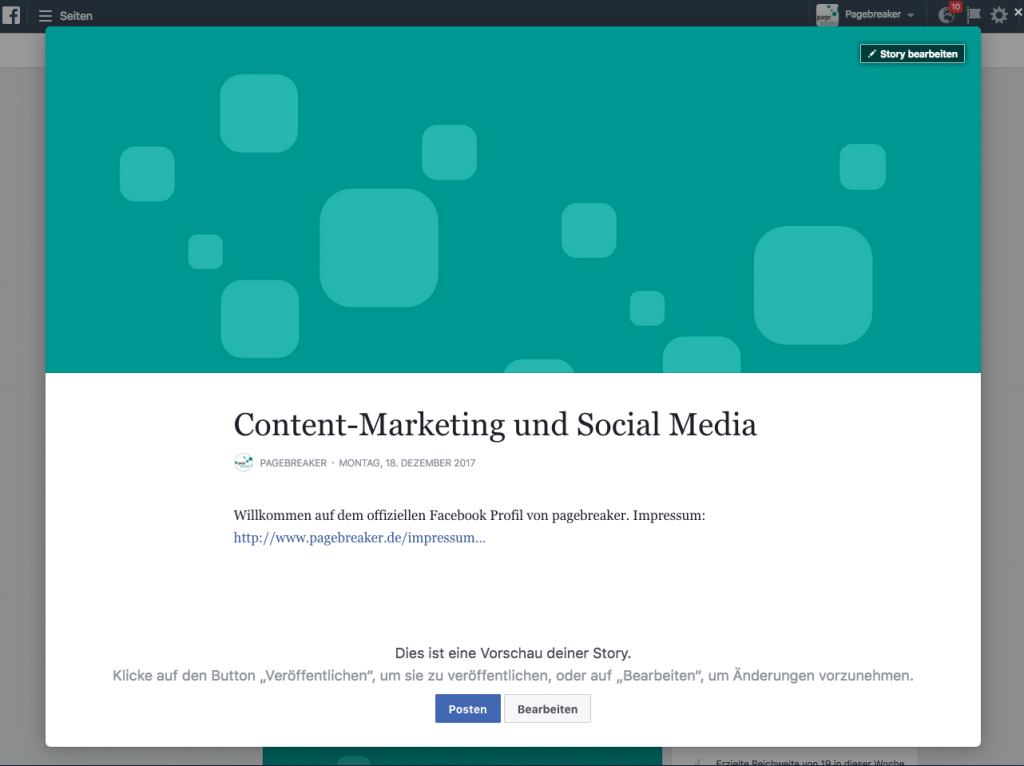Click the Pagebreaker name in top bar
The width and height of the screenshot is (1024, 766).
click(872, 14)
